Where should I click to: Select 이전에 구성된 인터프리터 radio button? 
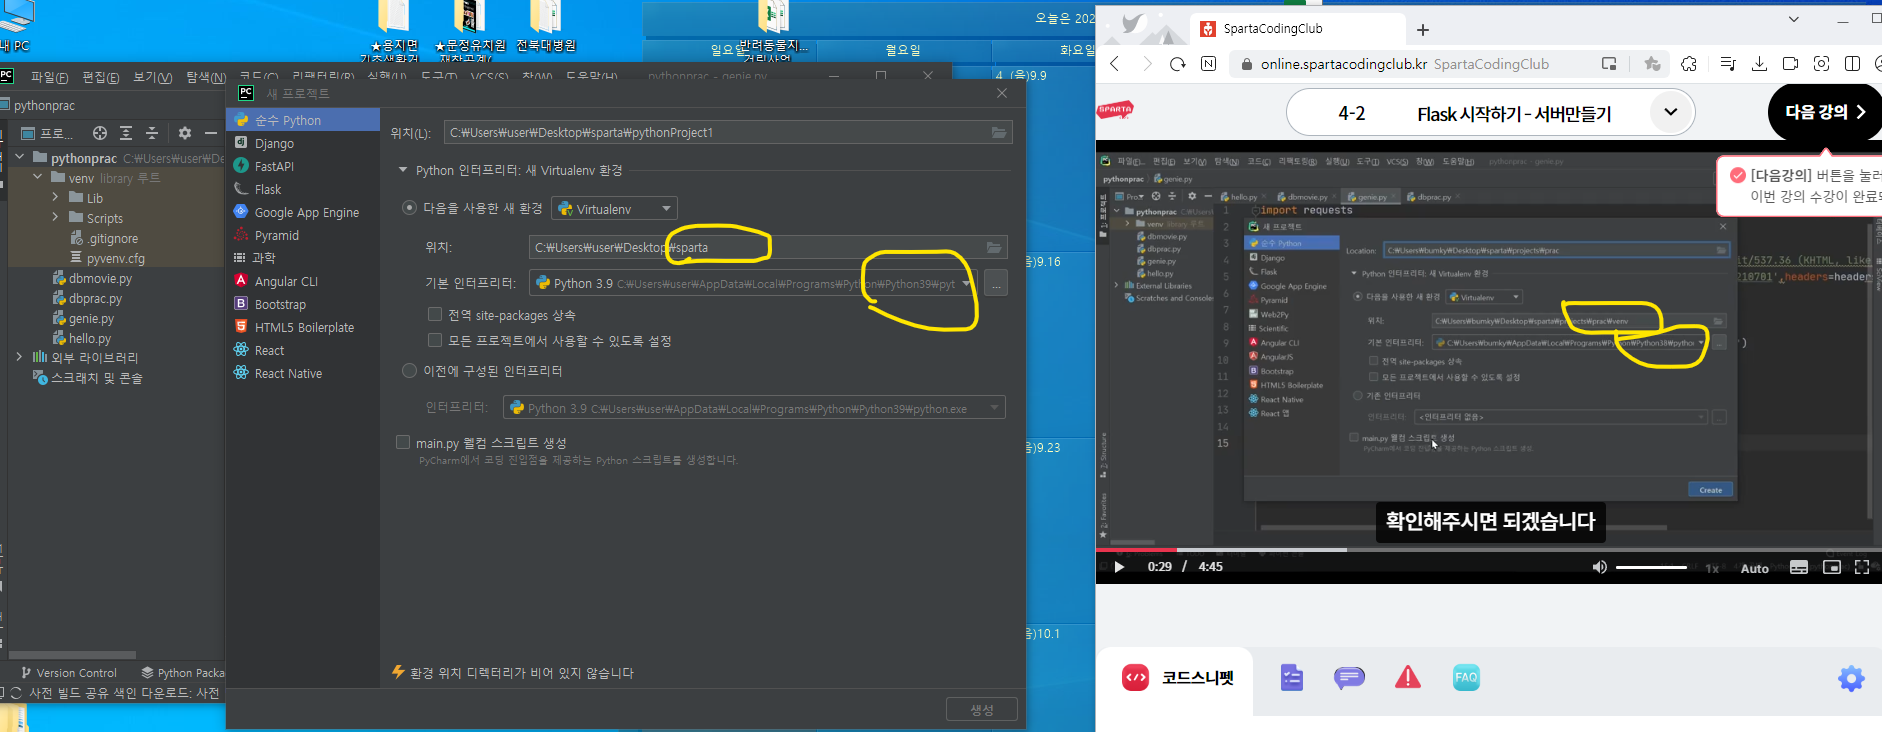pos(409,371)
